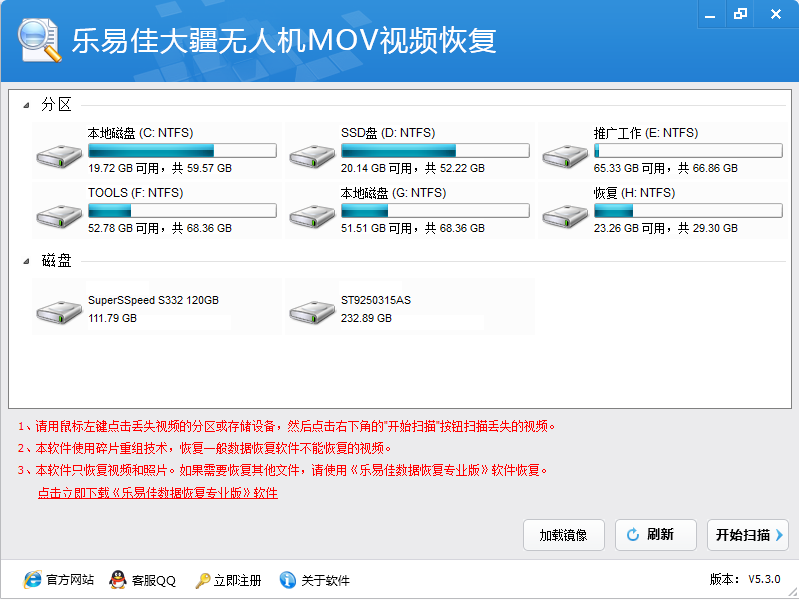Collapse the 磁盘 section
Viewport: 799px width, 600px height.
coord(26,262)
